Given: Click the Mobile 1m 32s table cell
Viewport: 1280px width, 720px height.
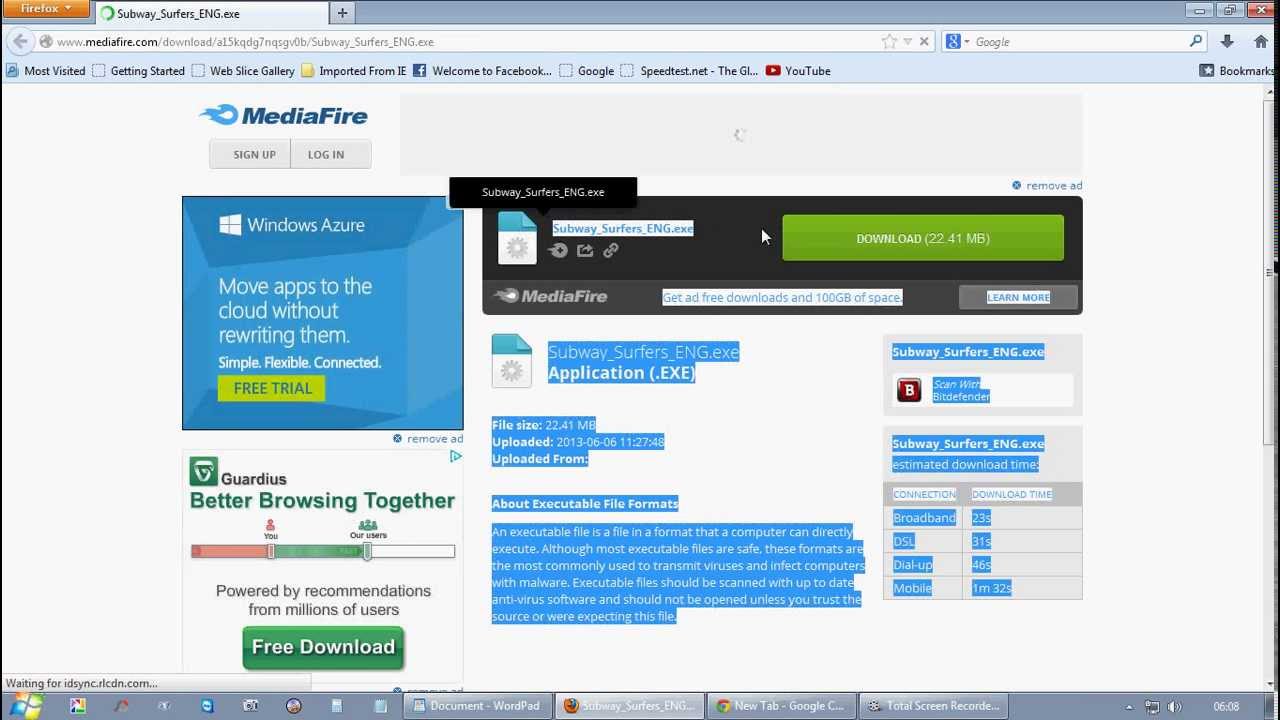Looking at the screenshot, I should [x=992, y=588].
